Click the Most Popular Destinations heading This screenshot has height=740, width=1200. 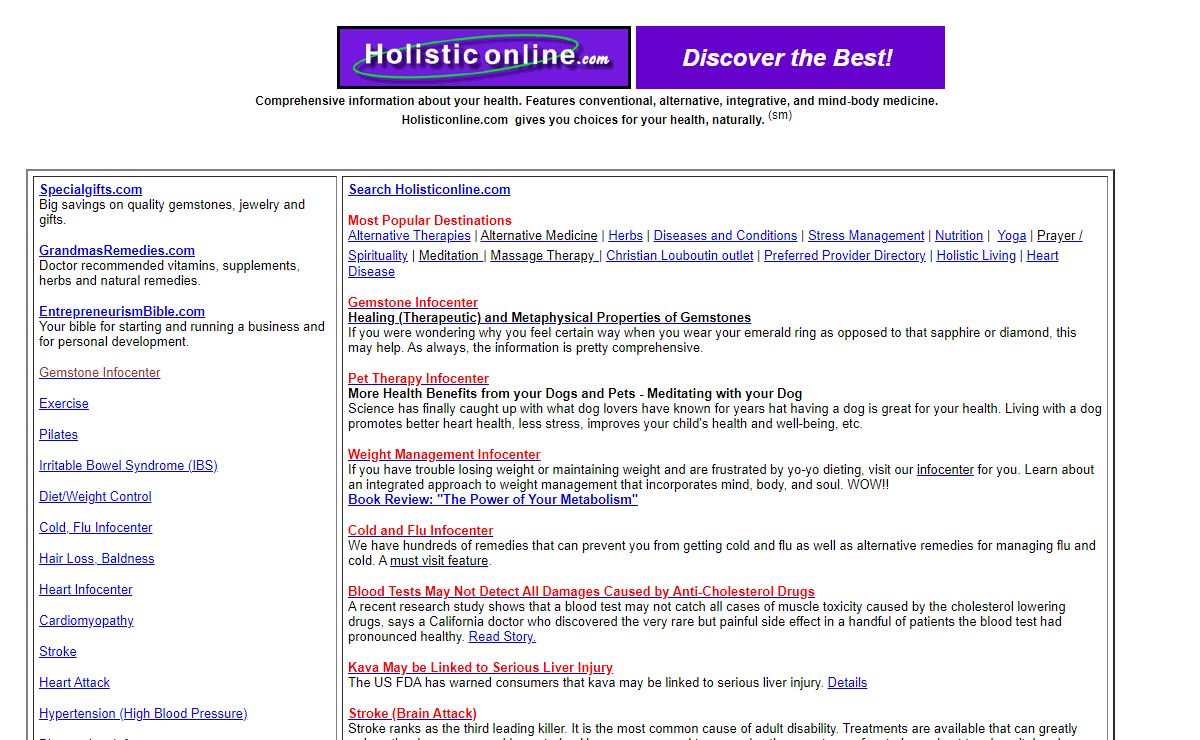429,220
